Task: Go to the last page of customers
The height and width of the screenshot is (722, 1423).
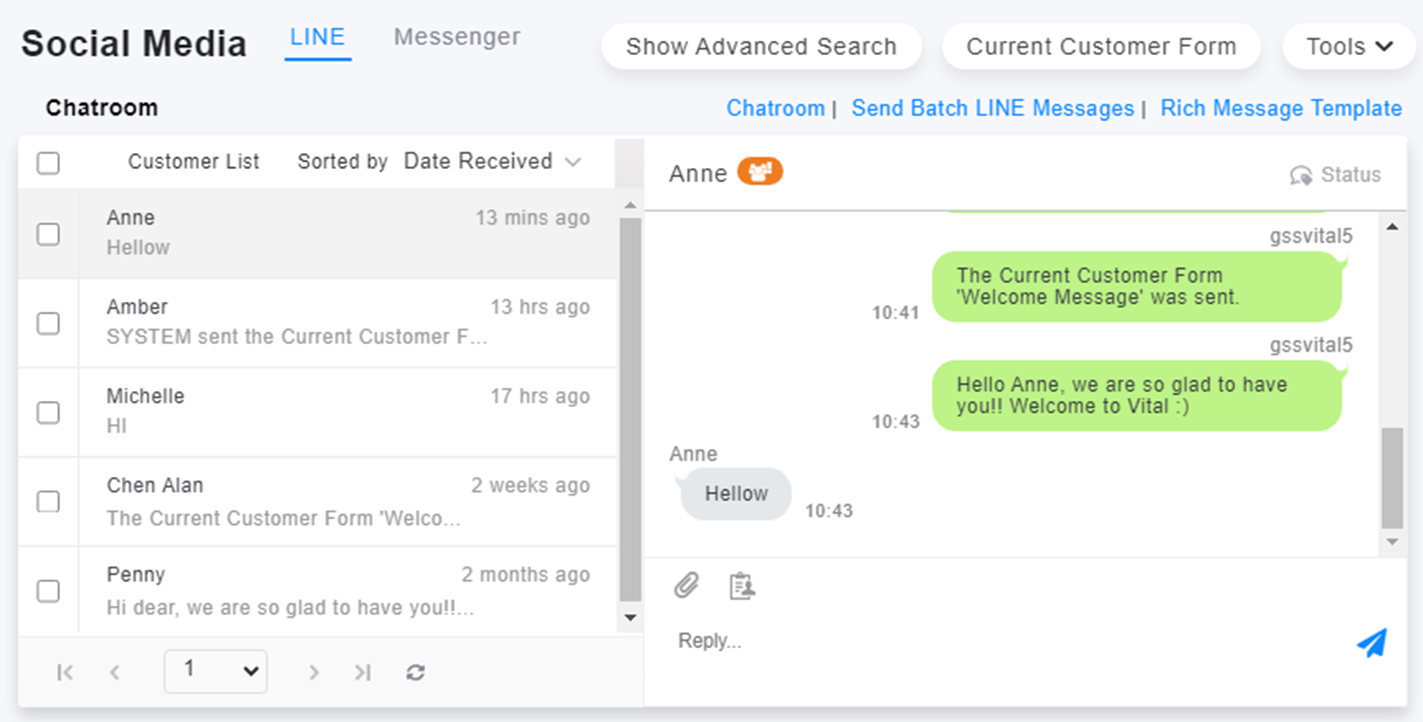Action: pos(363,673)
